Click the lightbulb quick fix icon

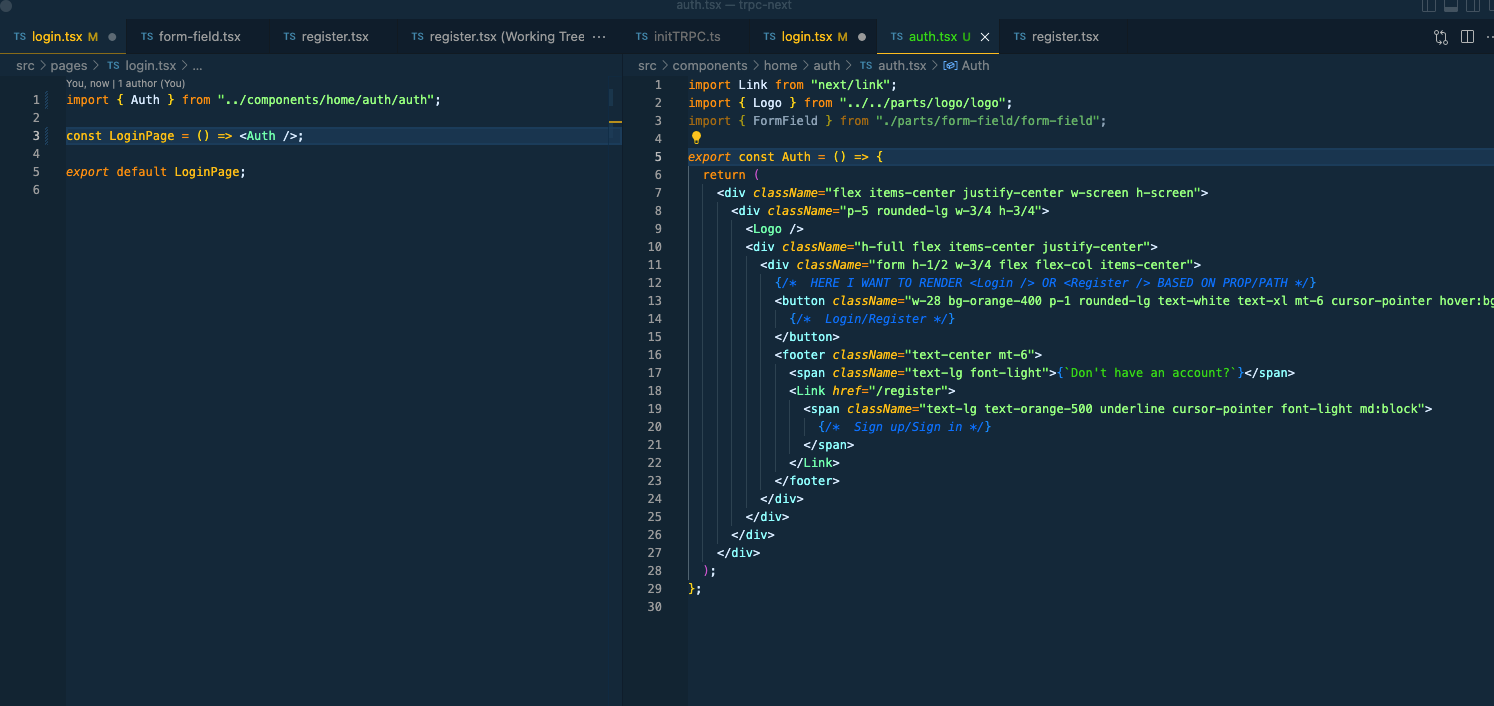pyautogui.click(x=696, y=138)
